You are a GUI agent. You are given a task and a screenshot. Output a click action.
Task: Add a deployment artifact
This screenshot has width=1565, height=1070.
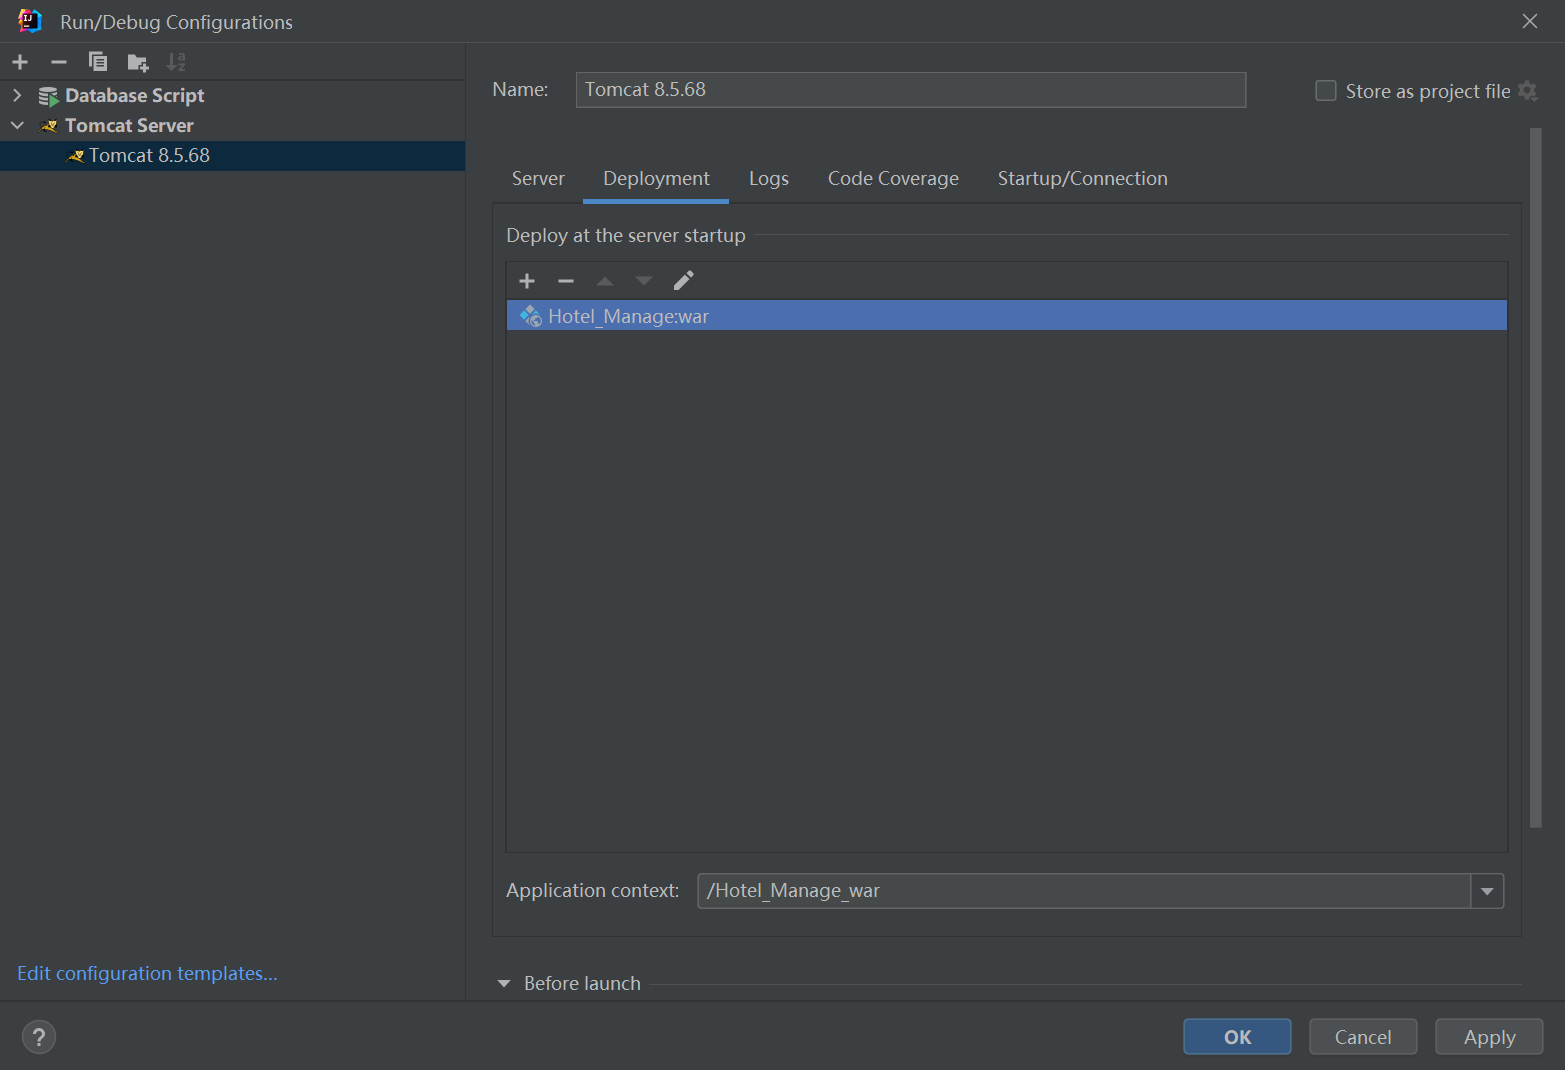coord(527,281)
